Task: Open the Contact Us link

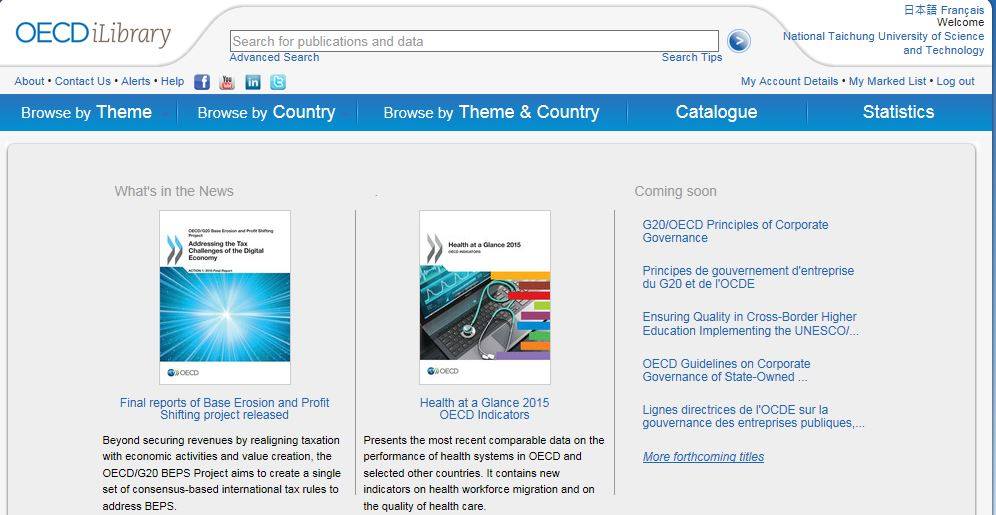Action: click(x=83, y=81)
